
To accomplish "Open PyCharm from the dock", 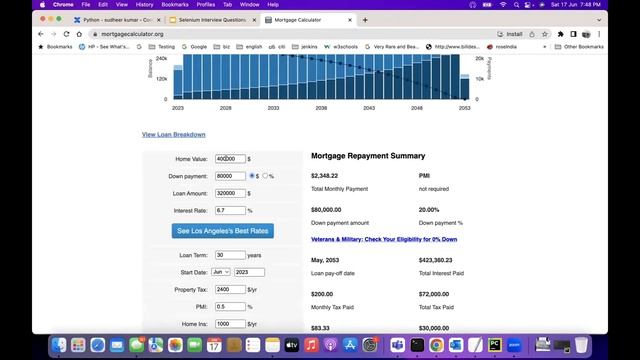I will (495, 345).
